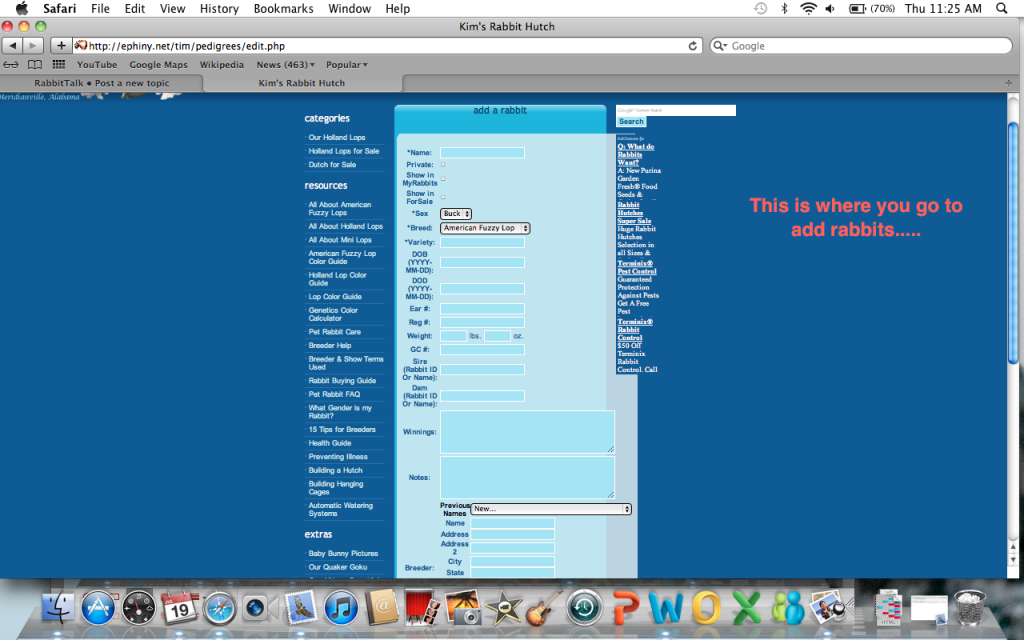The image size is (1024, 640).
Task: Open iPhoto from the dock
Action: click(x=463, y=608)
